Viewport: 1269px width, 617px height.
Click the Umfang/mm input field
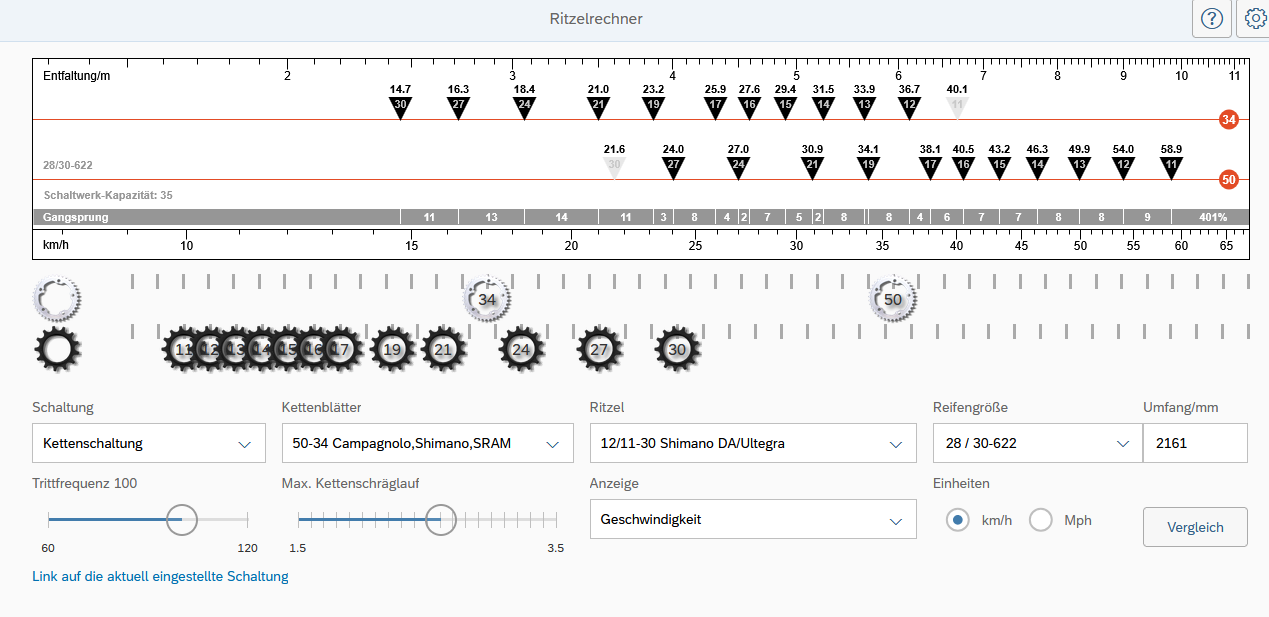pos(1195,443)
